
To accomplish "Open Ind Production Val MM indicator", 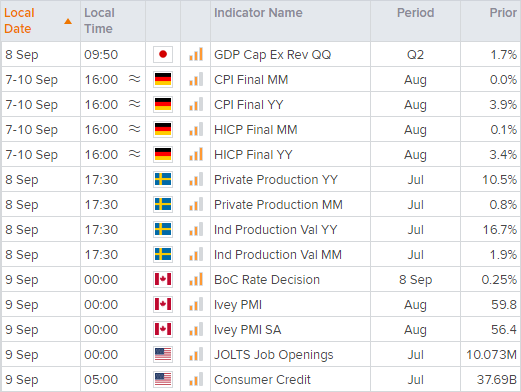I will coord(278,254).
